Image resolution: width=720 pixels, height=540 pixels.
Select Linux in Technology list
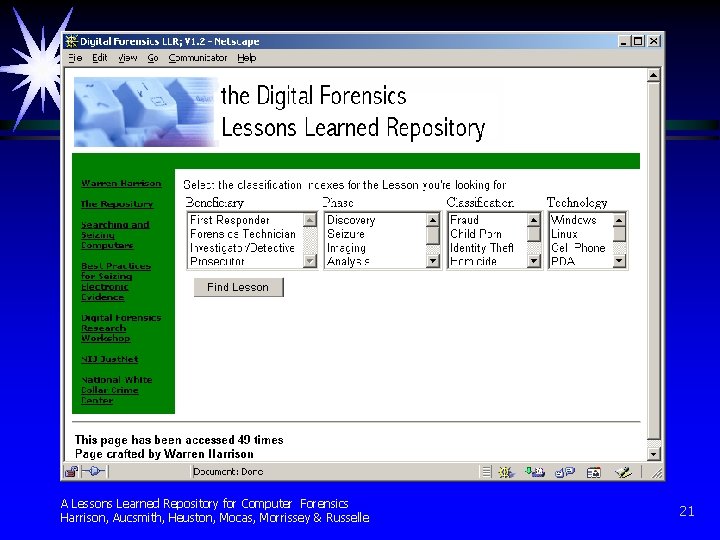[581, 234]
